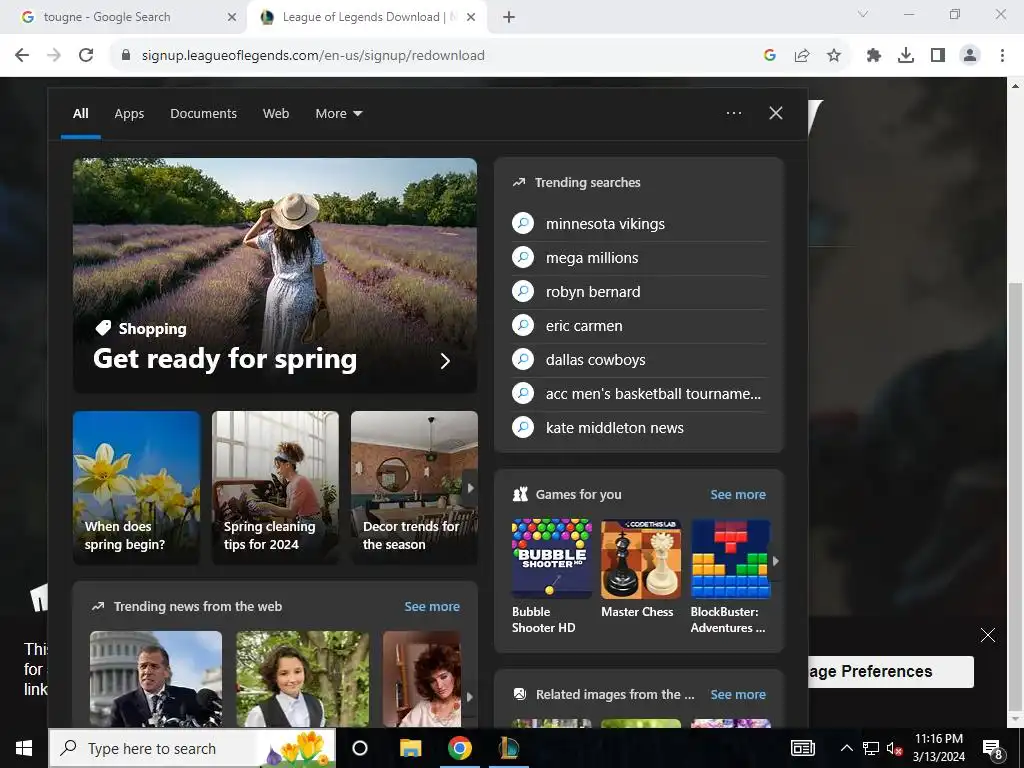Close the League of Legends Download tab

[471, 18]
